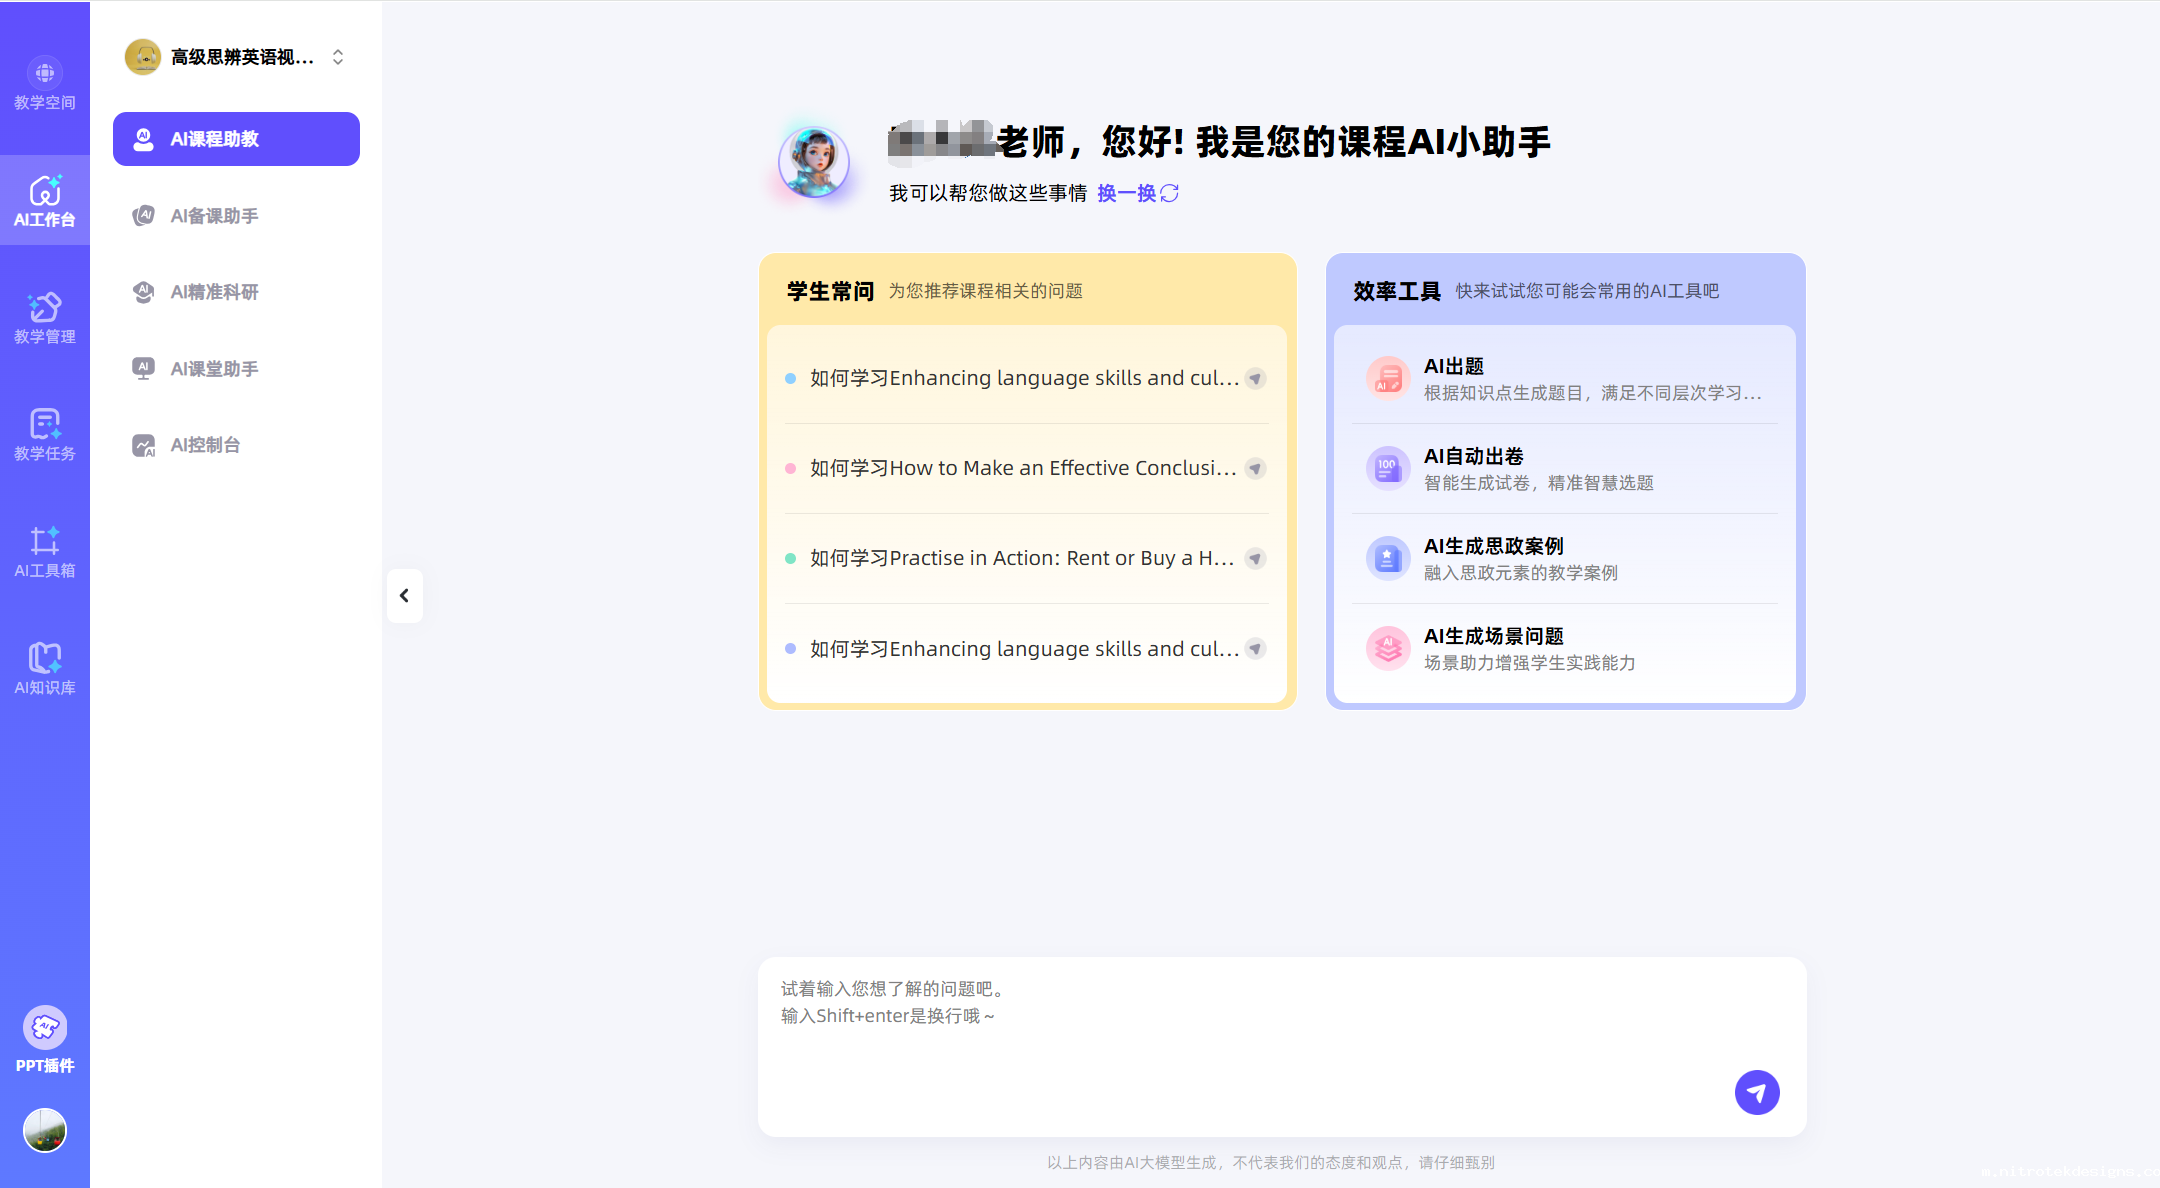Click the user avatar at sidebar bottom

pyautogui.click(x=44, y=1131)
